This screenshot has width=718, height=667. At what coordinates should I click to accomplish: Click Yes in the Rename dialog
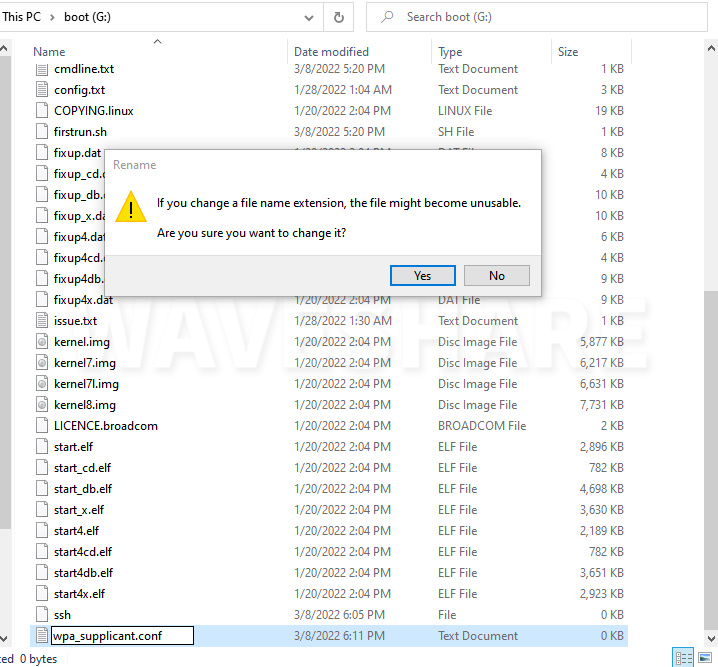tap(422, 276)
